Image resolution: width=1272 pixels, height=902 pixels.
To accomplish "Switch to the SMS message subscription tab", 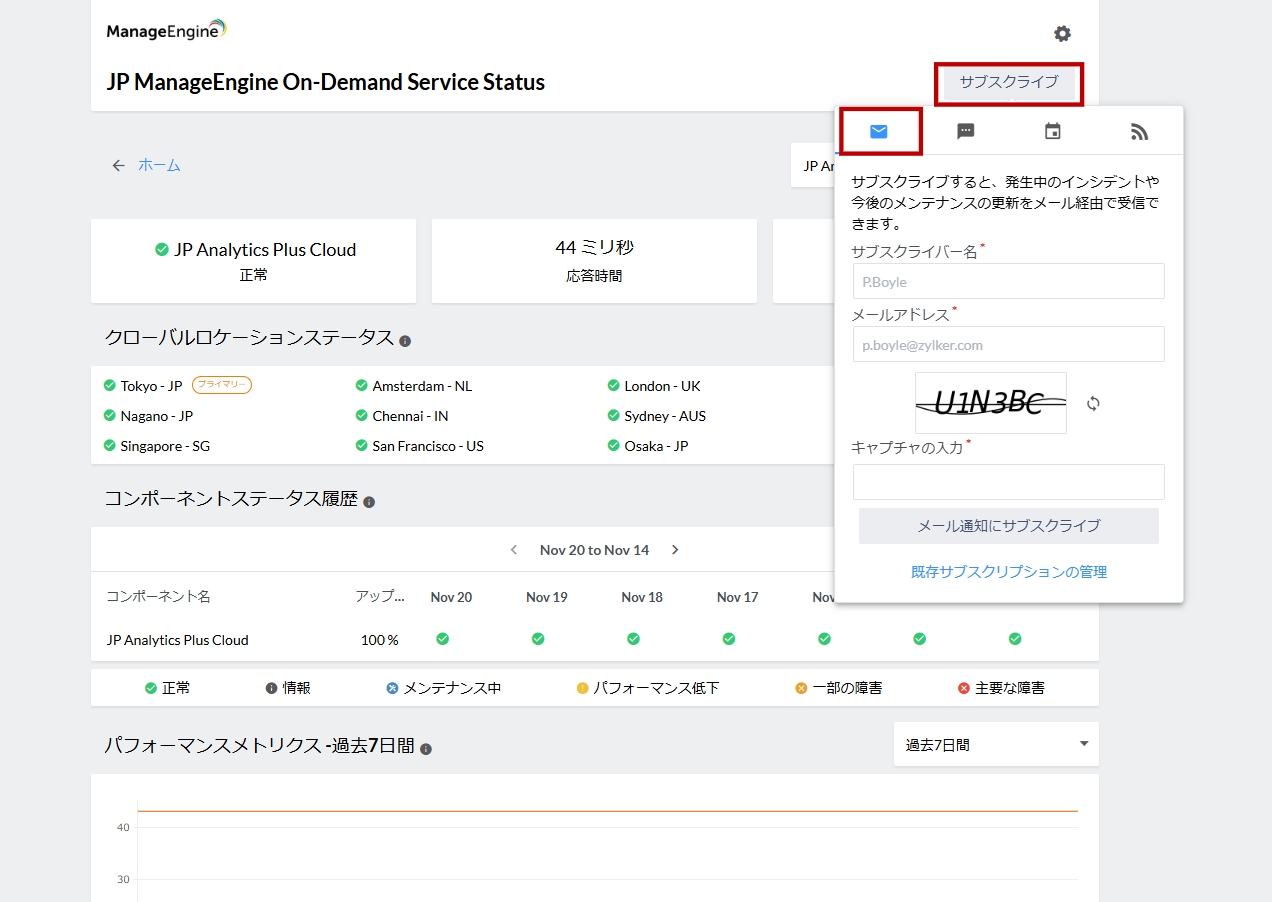I will [x=965, y=132].
